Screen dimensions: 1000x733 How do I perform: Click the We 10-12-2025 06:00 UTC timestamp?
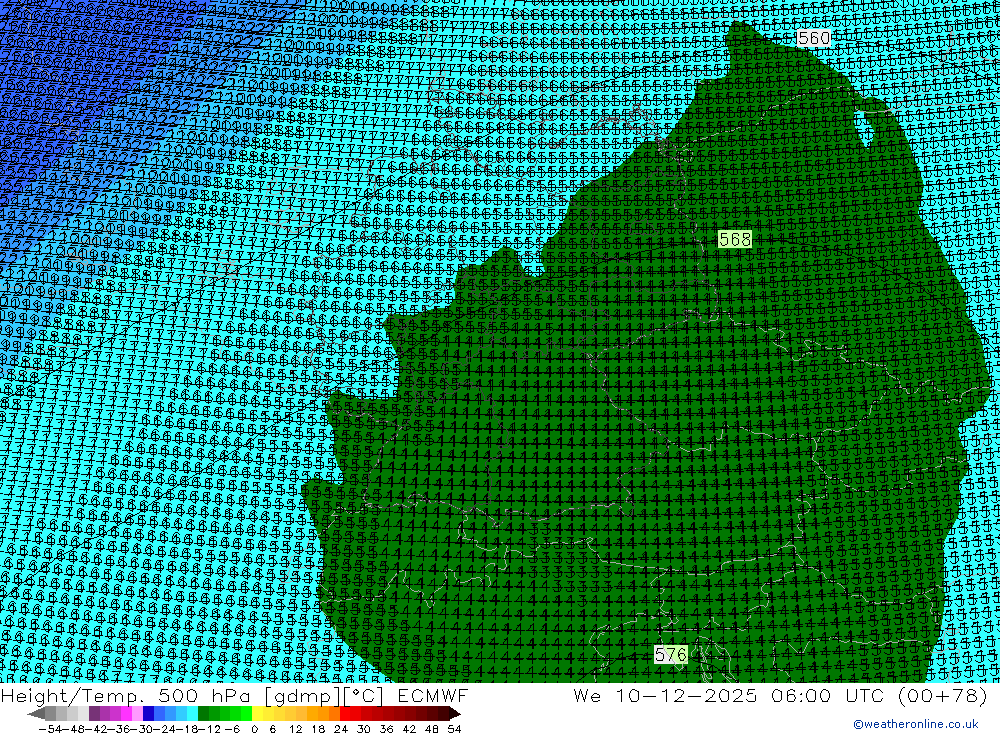point(781,696)
